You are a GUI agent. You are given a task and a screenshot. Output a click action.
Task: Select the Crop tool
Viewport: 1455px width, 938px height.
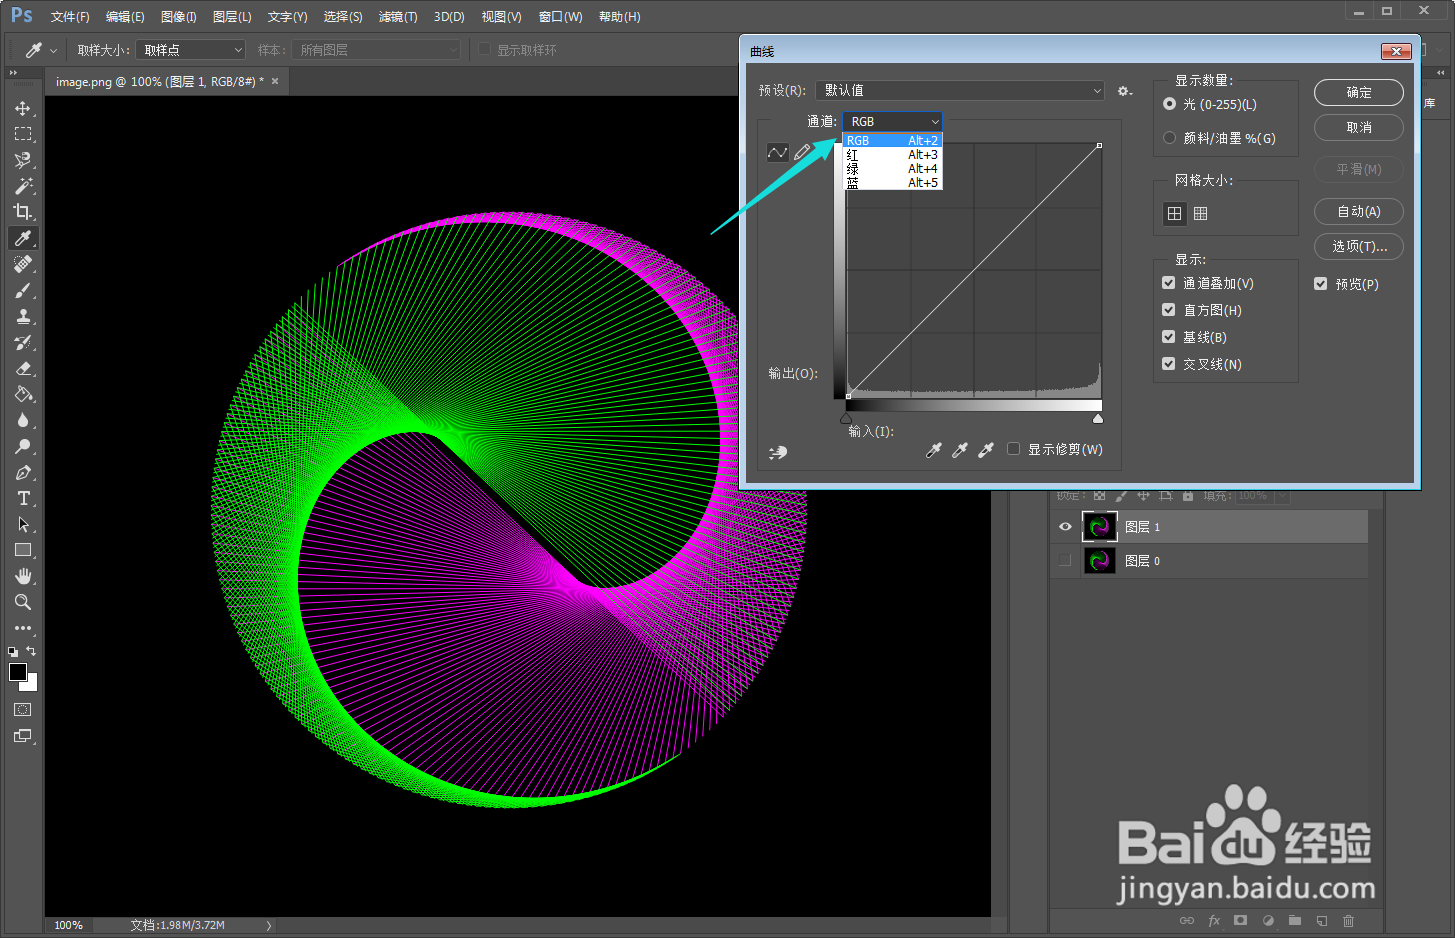(23, 212)
